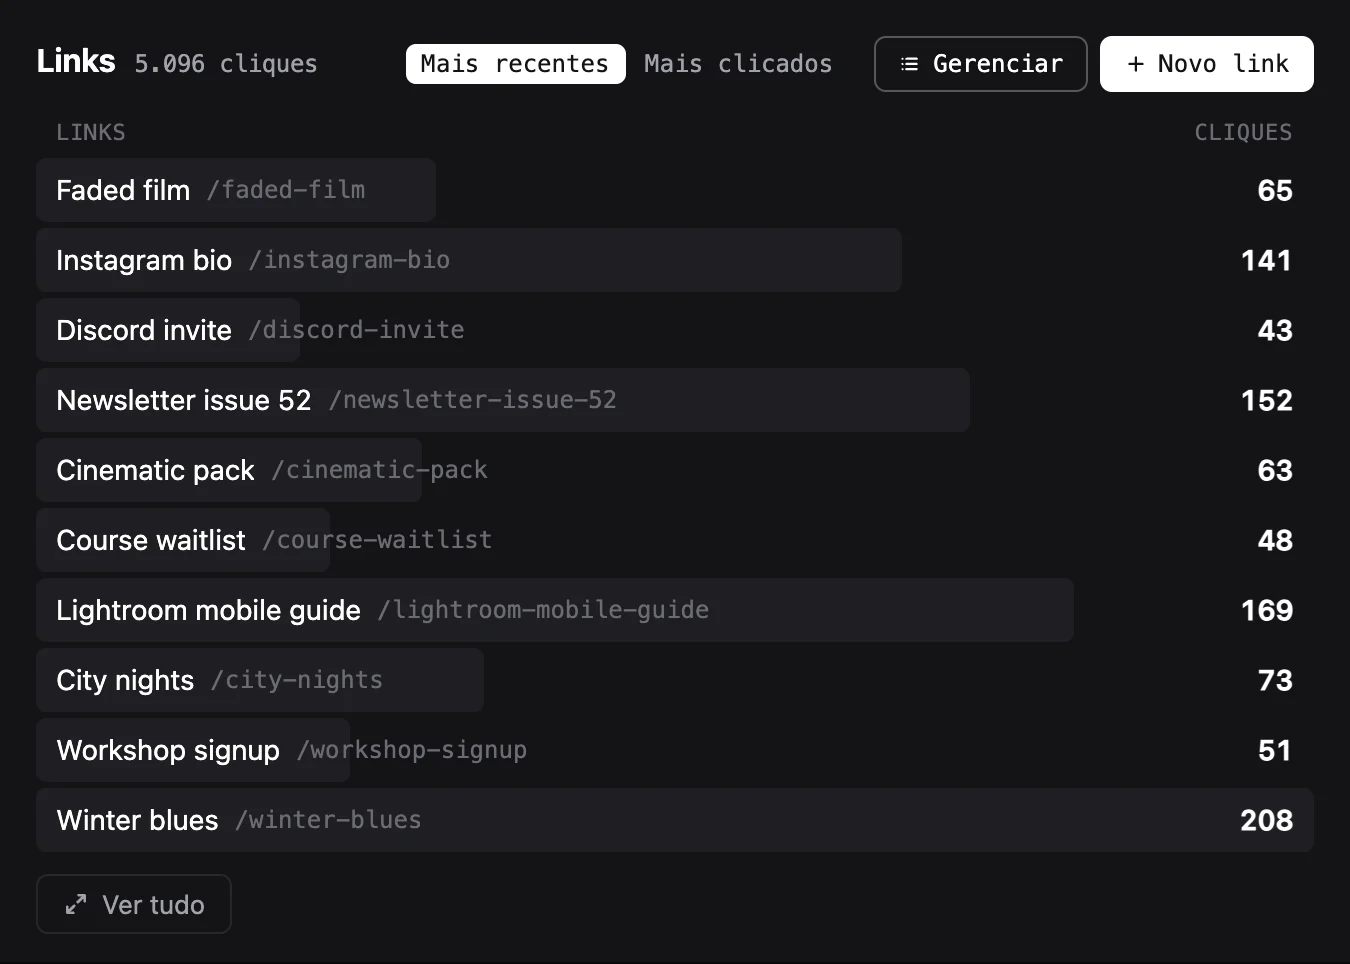Click the 141 click count
The width and height of the screenshot is (1350, 964).
tap(1267, 260)
